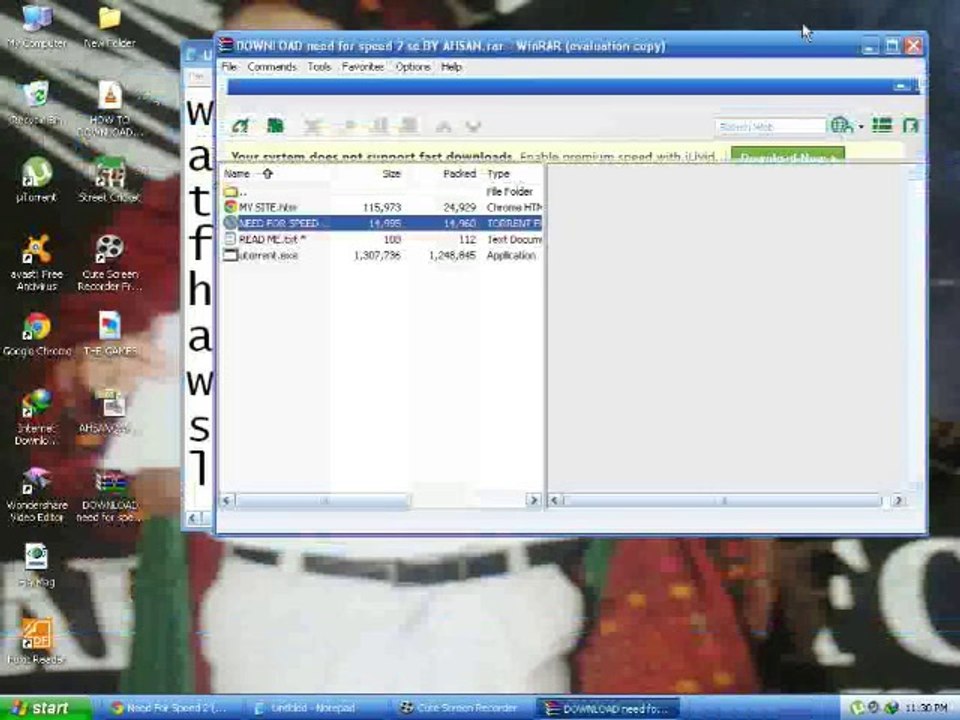This screenshot has width=960, height=720.
Task: Launch the Street Cricket desktop shortcut
Action: coord(110,180)
